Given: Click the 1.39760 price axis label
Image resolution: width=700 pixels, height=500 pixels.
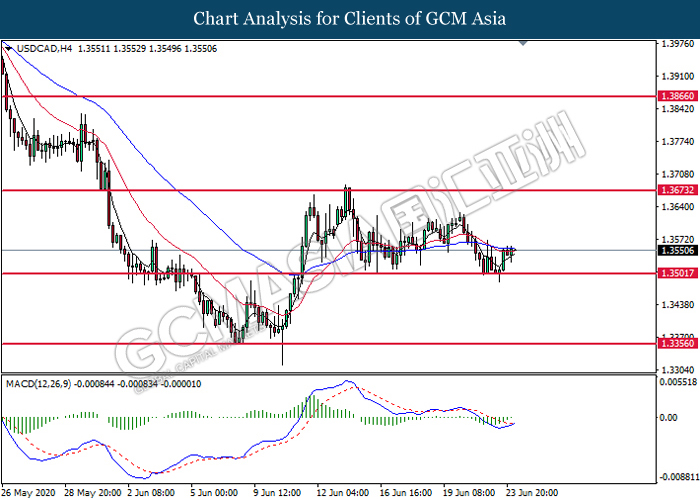Looking at the screenshot, I should (678, 44).
